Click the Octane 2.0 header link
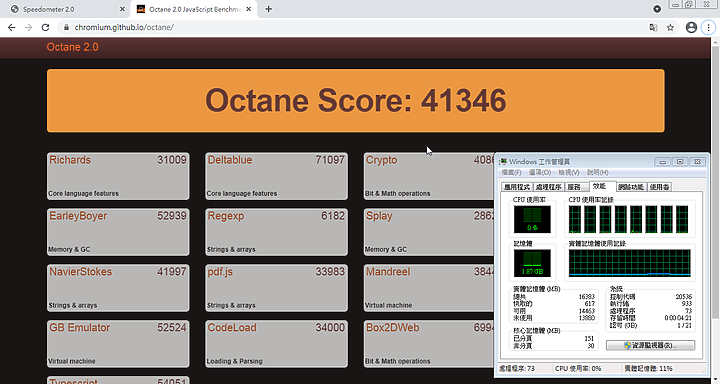Viewport: 720px width, 384px height. click(x=73, y=47)
